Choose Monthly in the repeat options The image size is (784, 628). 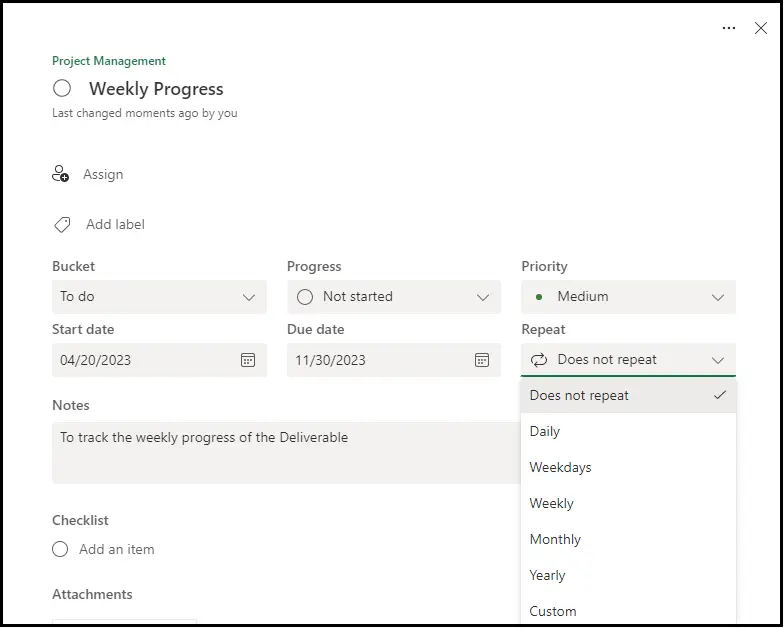coord(555,539)
